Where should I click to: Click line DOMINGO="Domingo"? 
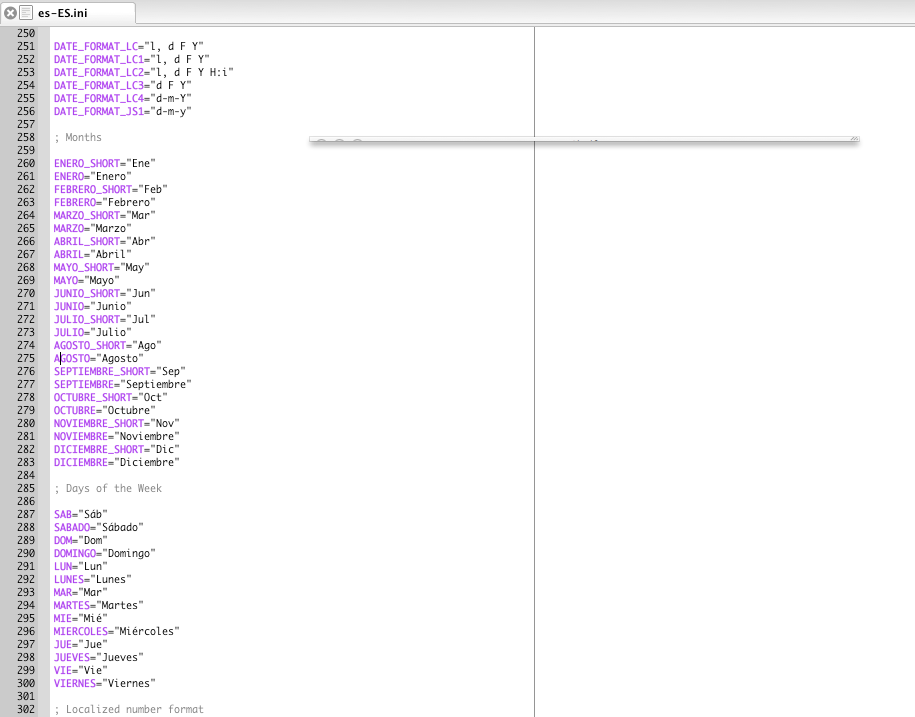[x=104, y=553]
